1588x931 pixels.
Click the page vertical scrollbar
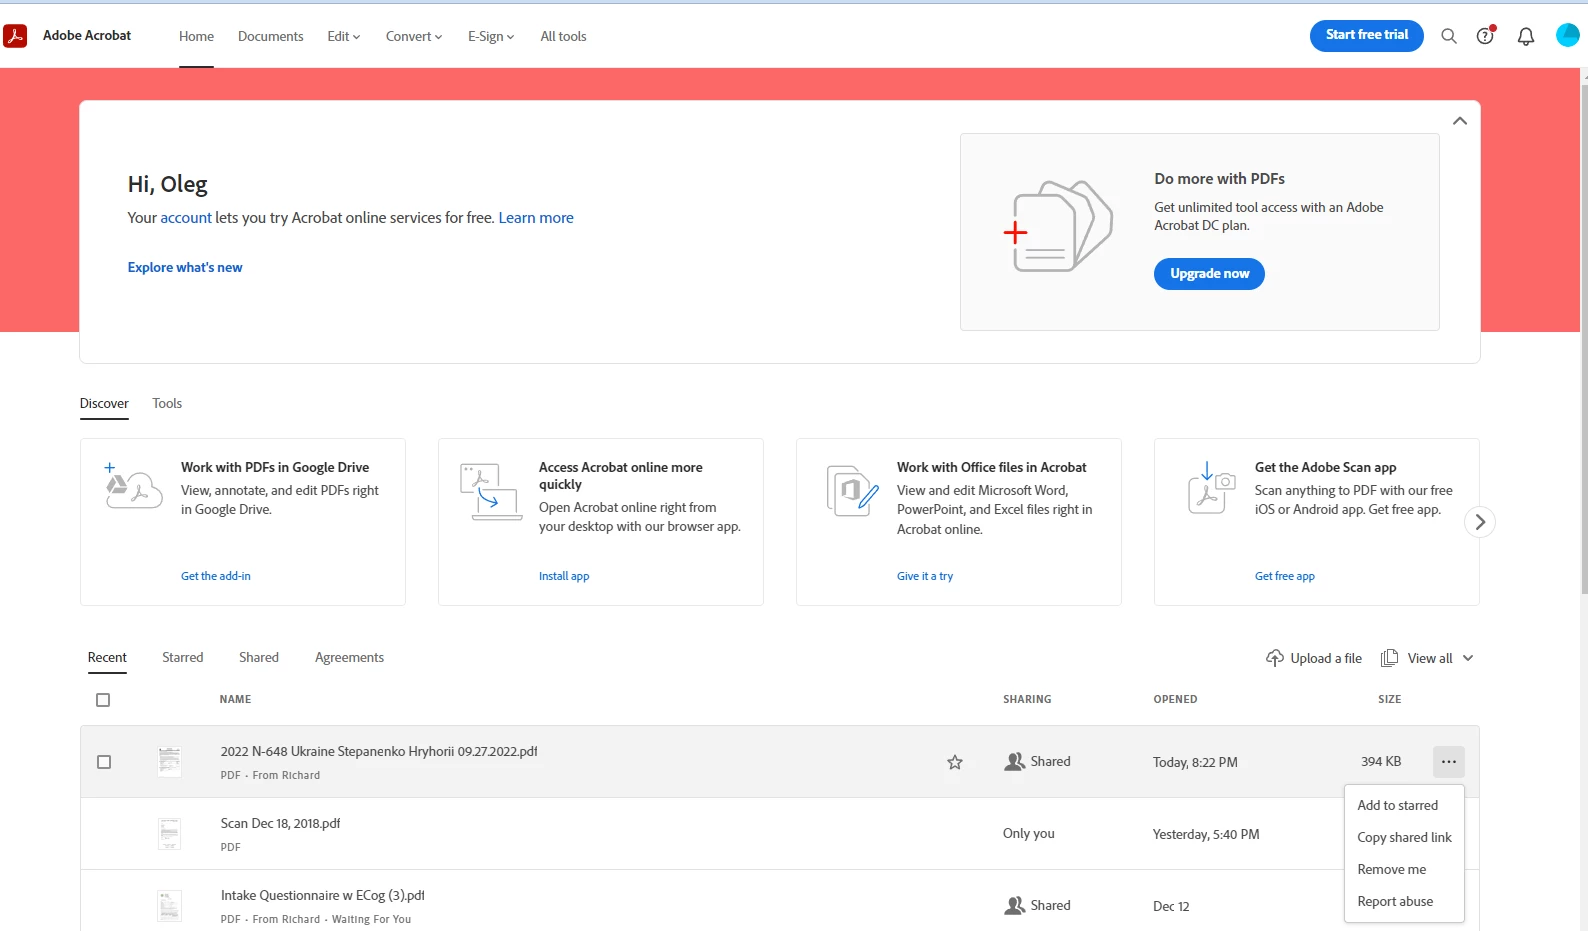1583,340
